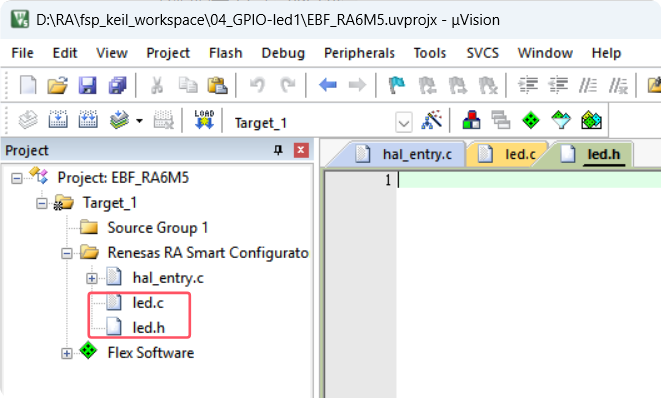The width and height of the screenshot is (661, 398).
Task: Click the Cut scissors icon
Action: point(157,85)
